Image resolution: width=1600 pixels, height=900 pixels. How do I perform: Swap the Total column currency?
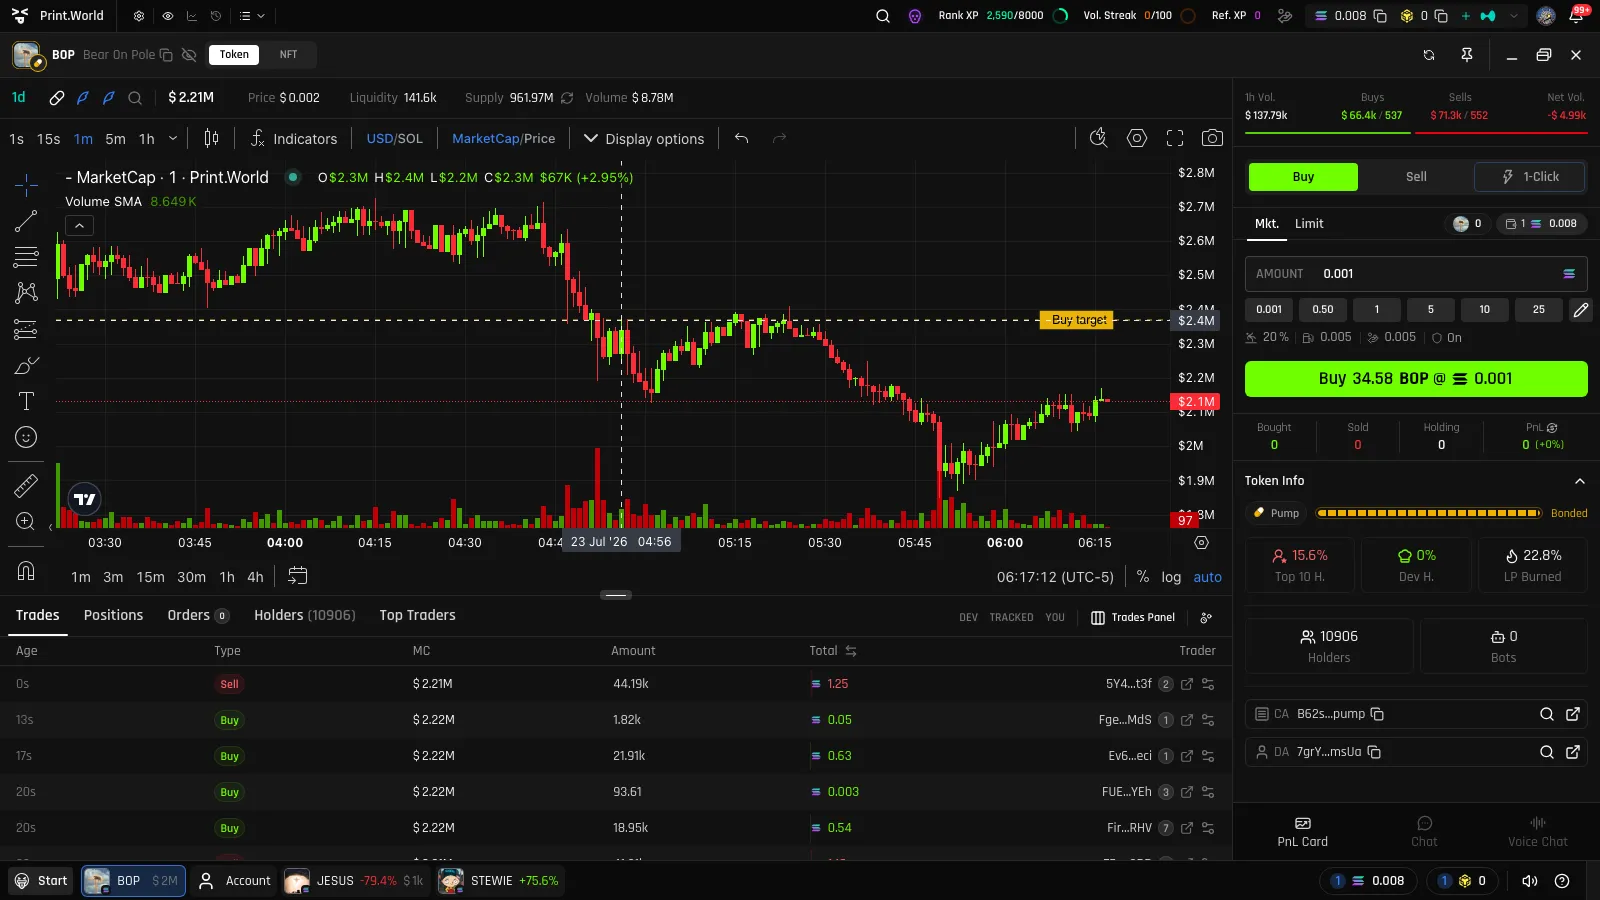click(x=851, y=651)
